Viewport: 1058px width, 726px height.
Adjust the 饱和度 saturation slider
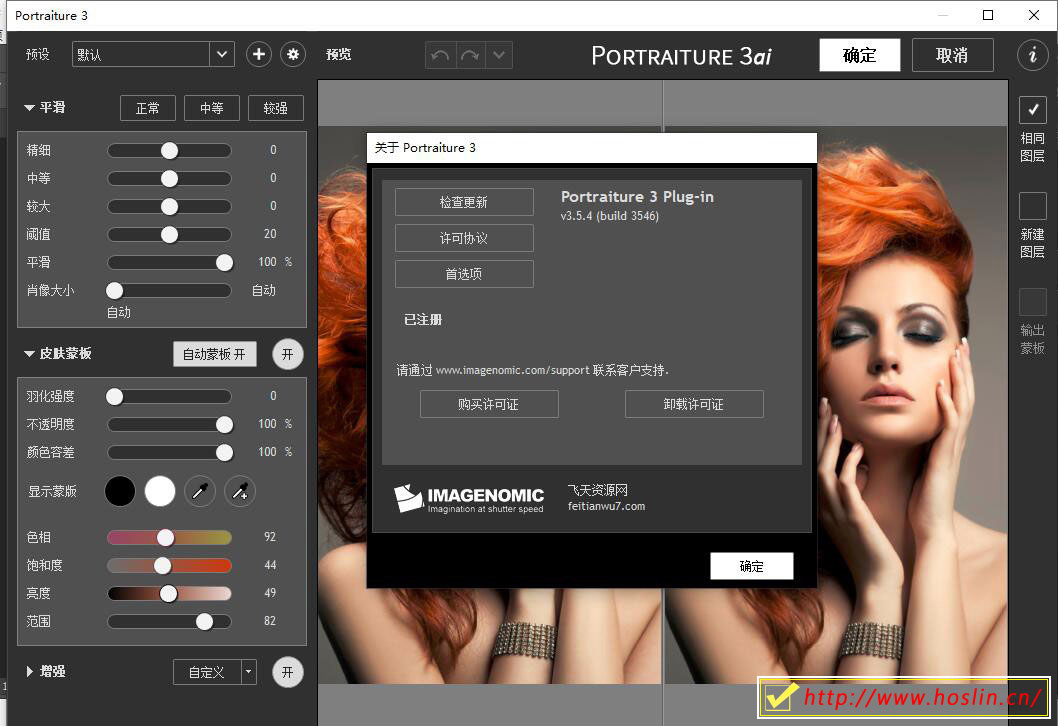pyautogui.click(x=162, y=565)
